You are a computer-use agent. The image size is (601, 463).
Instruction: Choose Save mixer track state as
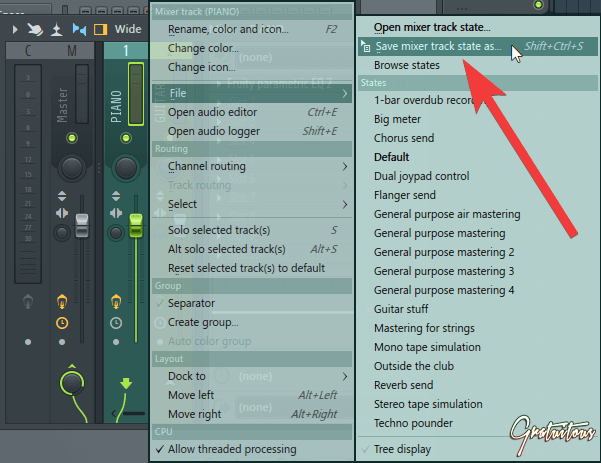coord(478,46)
